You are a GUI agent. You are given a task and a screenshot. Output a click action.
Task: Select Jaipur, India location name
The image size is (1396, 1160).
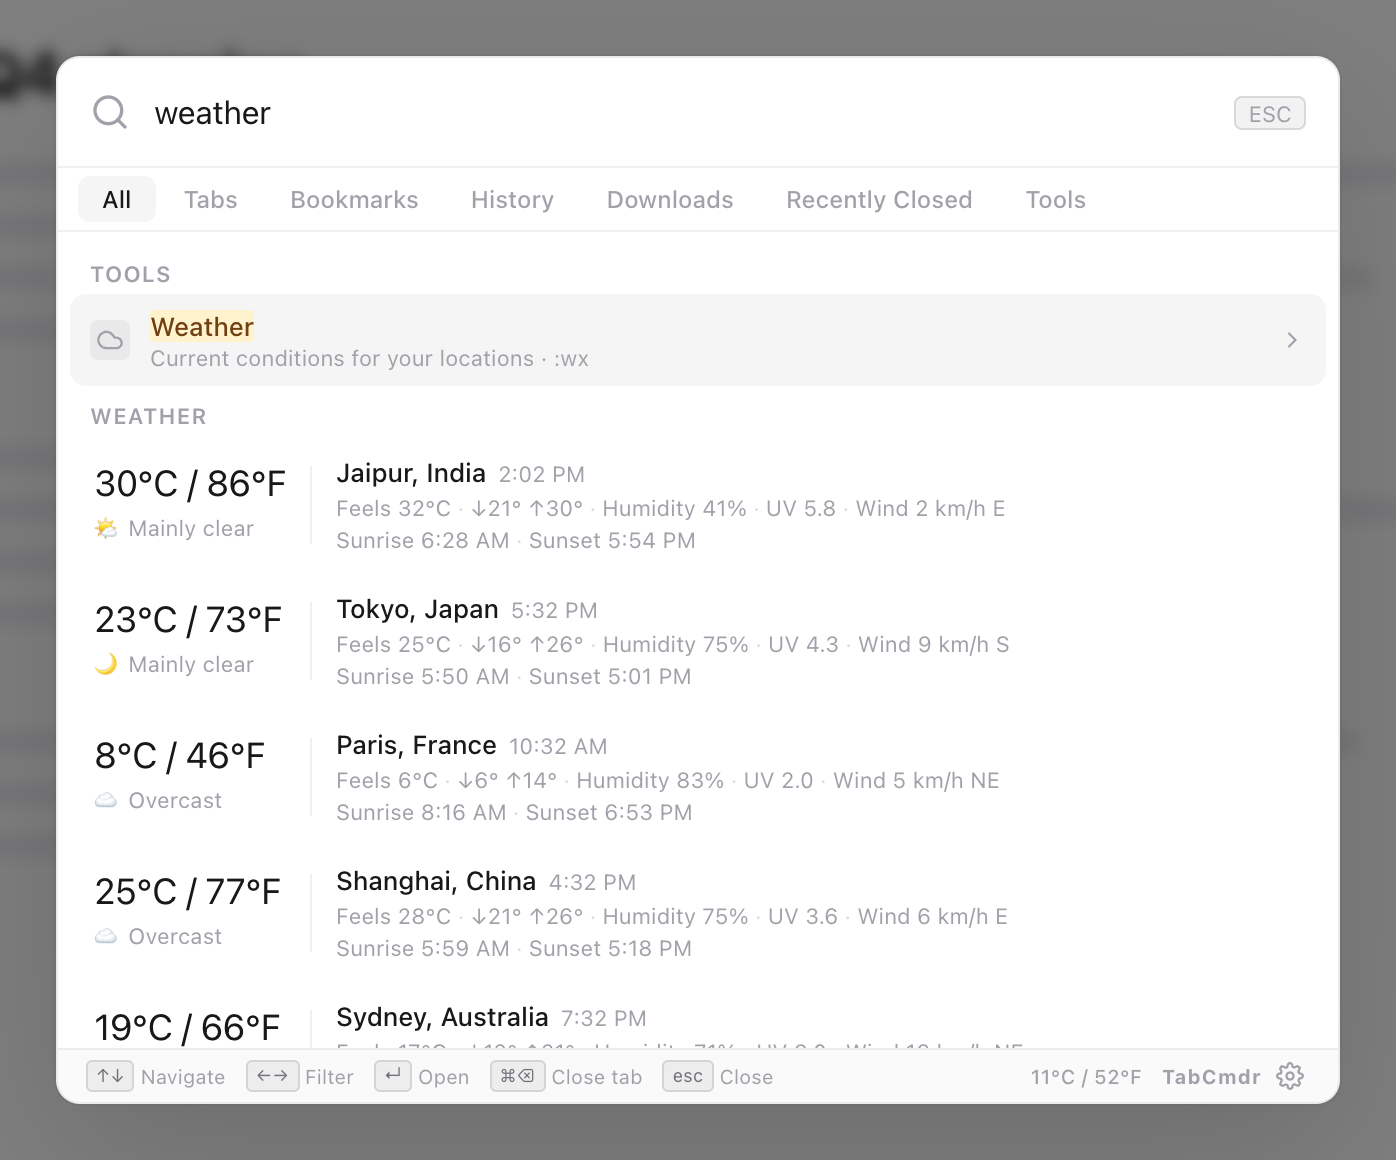[x=411, y=473]
